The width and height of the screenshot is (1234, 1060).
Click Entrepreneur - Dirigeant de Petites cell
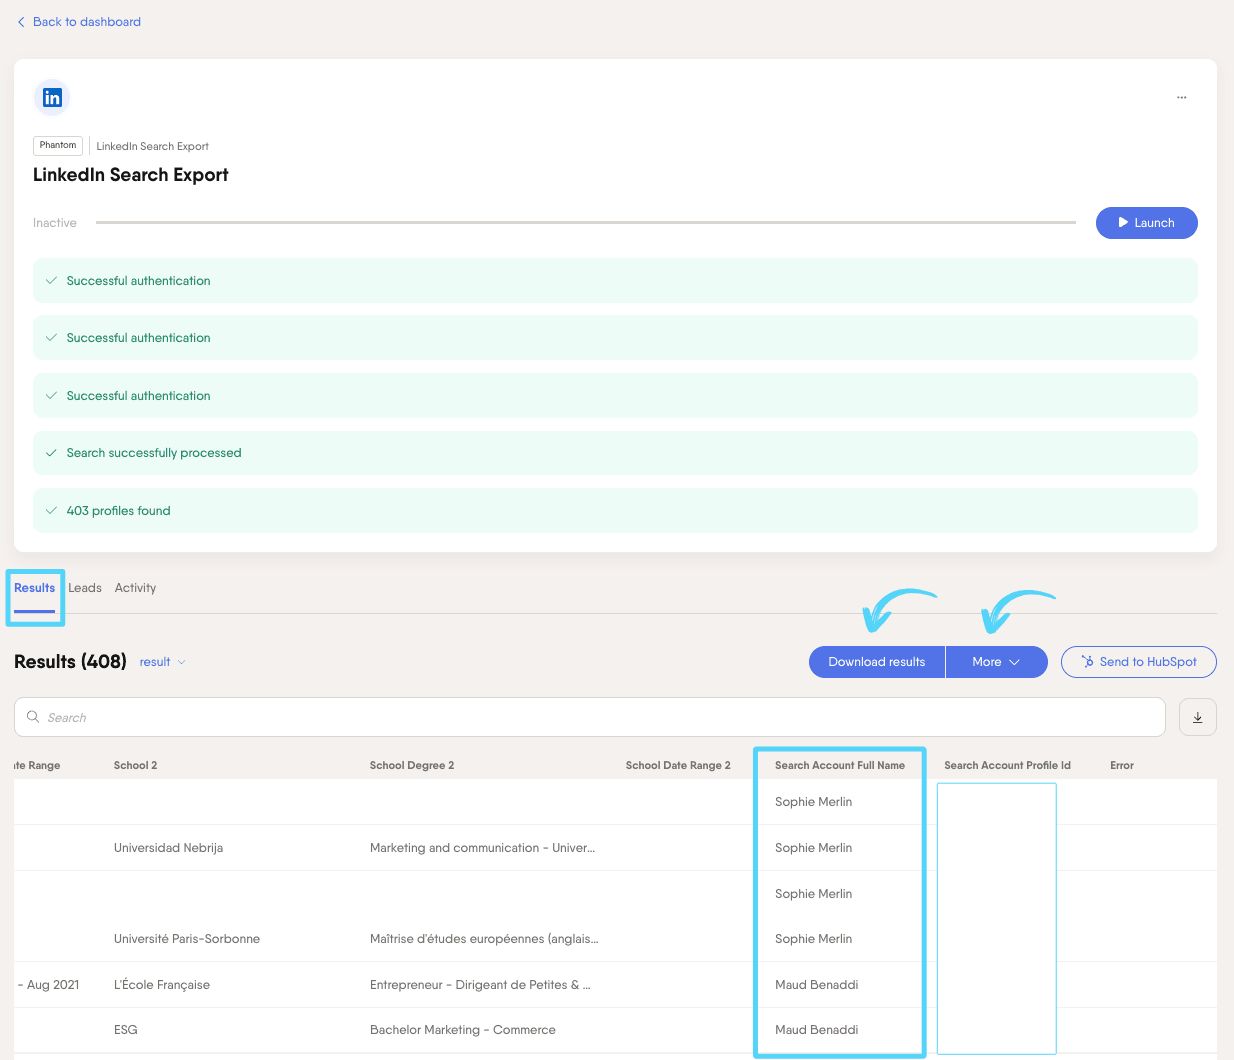pos(480,985)
